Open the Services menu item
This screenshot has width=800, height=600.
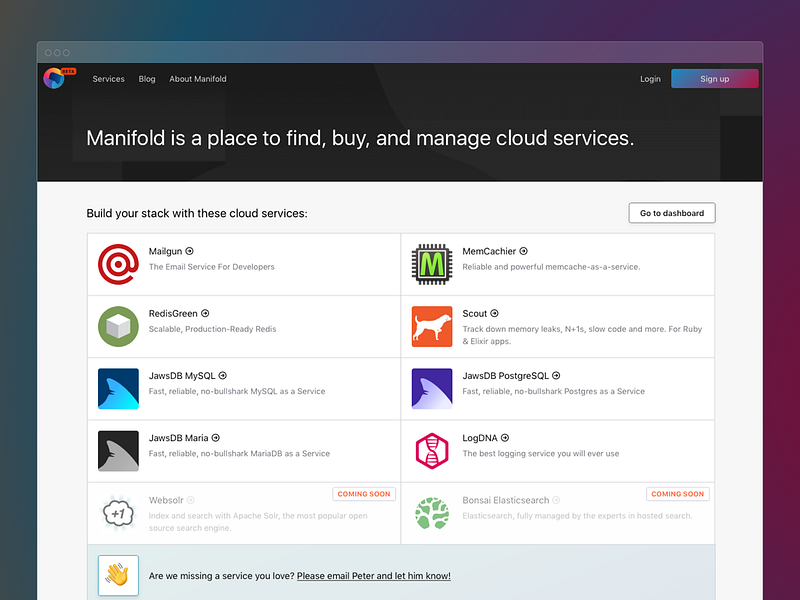pos(108,79)
